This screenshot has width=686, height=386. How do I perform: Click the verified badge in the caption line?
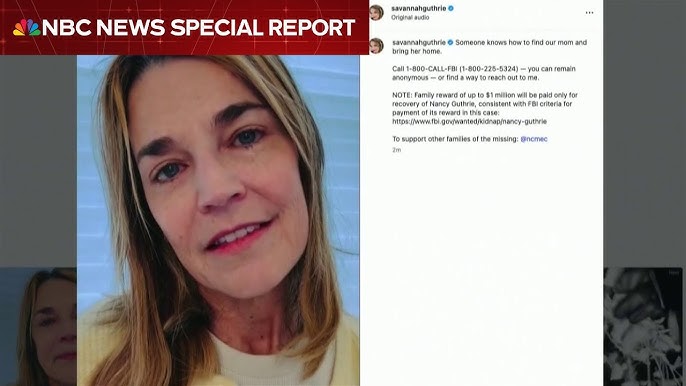coord(450,42)
